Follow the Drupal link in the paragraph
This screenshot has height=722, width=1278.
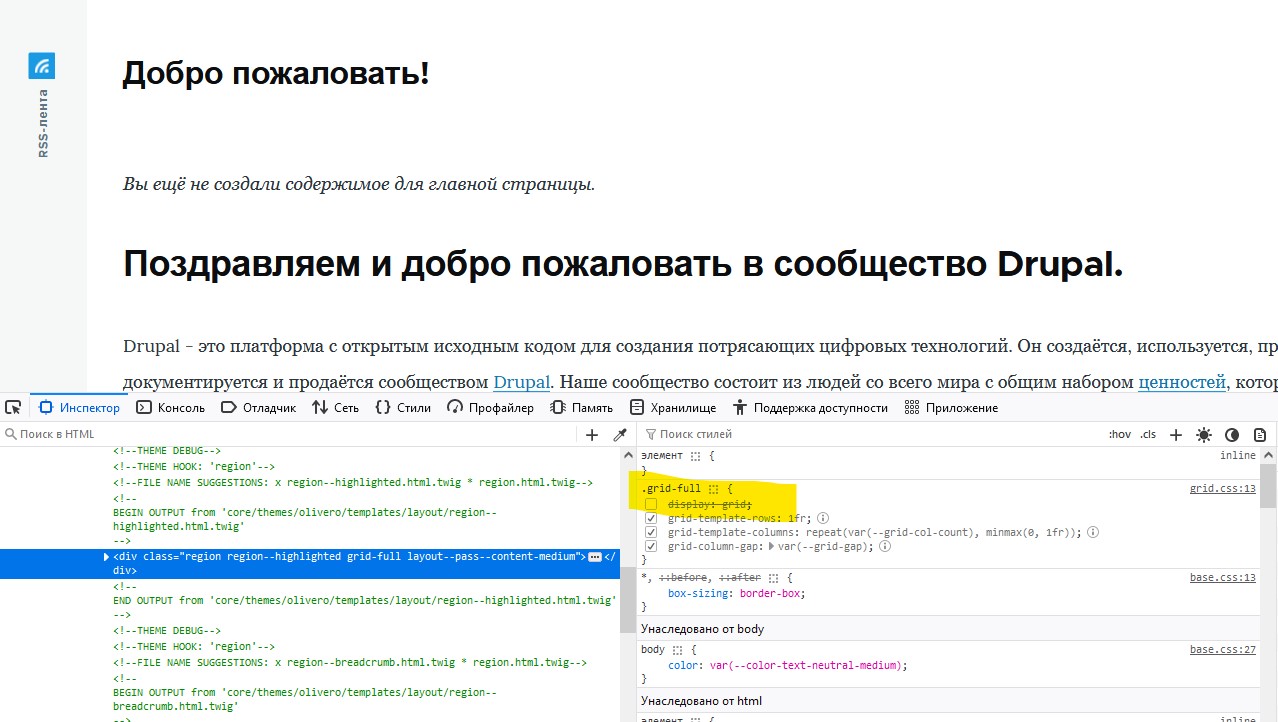[522, 382]
